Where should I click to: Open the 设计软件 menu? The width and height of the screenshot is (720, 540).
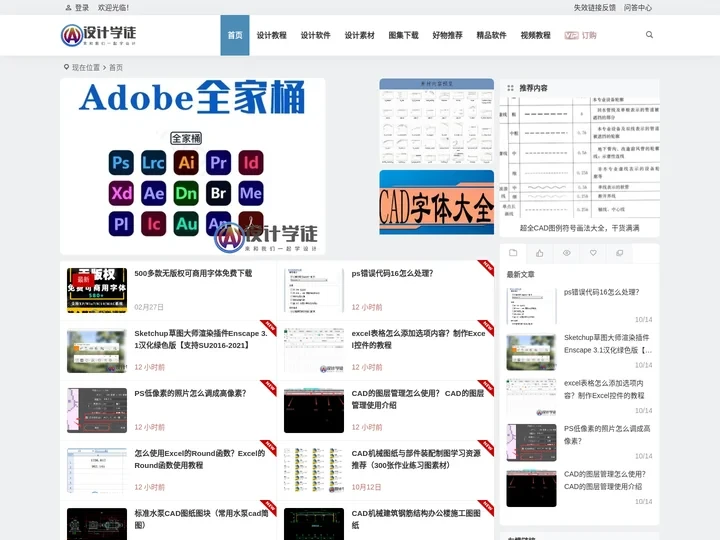click(x=315, y=35)
